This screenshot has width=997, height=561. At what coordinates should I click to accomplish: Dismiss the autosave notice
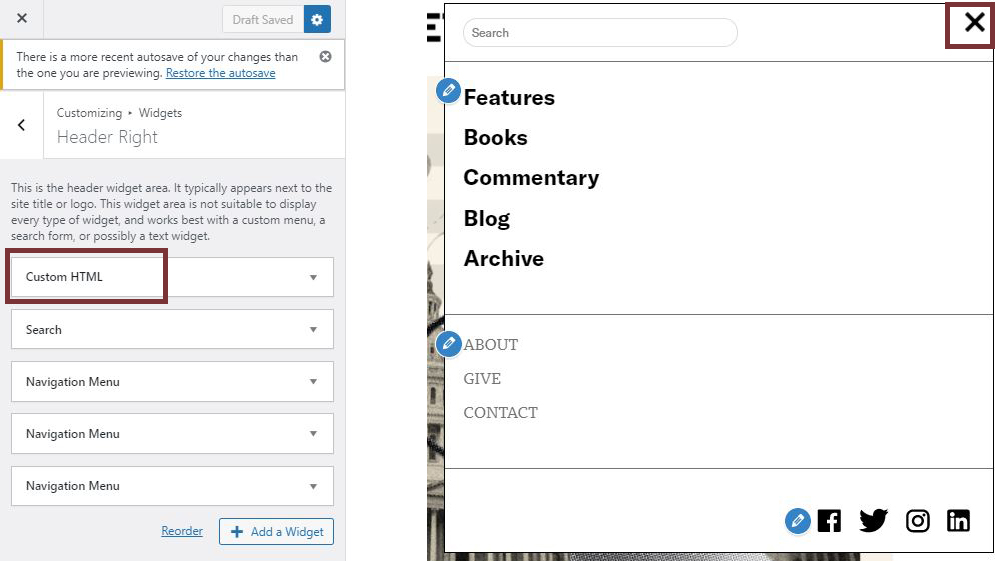coord(325,57)
